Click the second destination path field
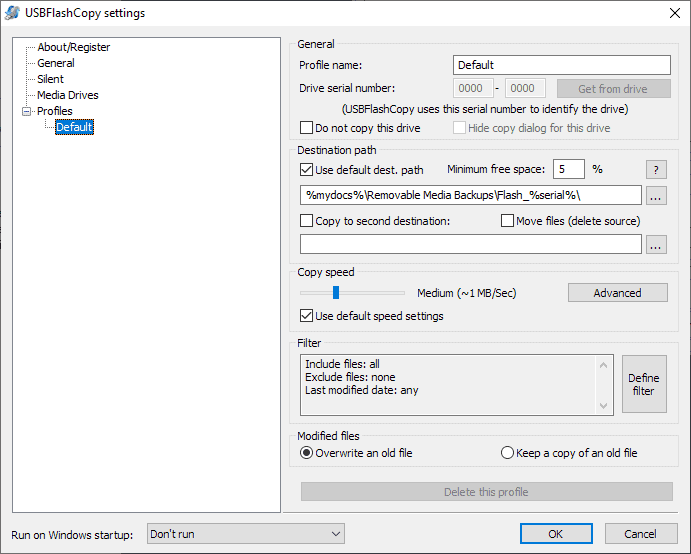The image size is (691, 554). click(x=470, y=244)
